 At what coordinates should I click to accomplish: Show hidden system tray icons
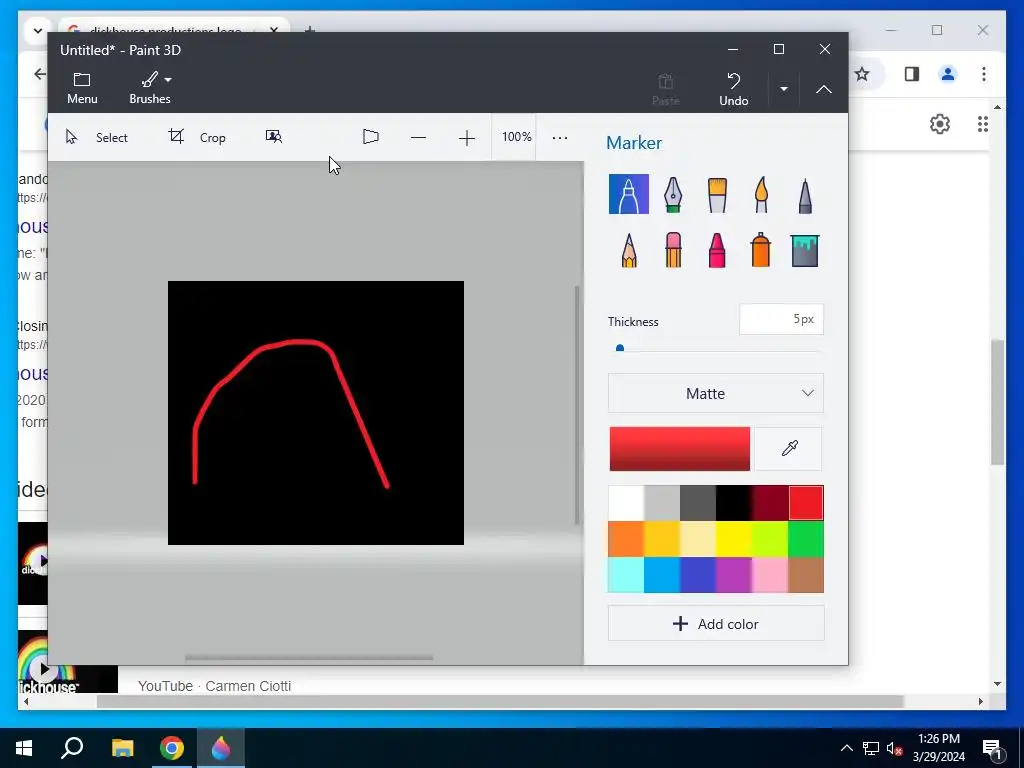[x=846, y=748]
